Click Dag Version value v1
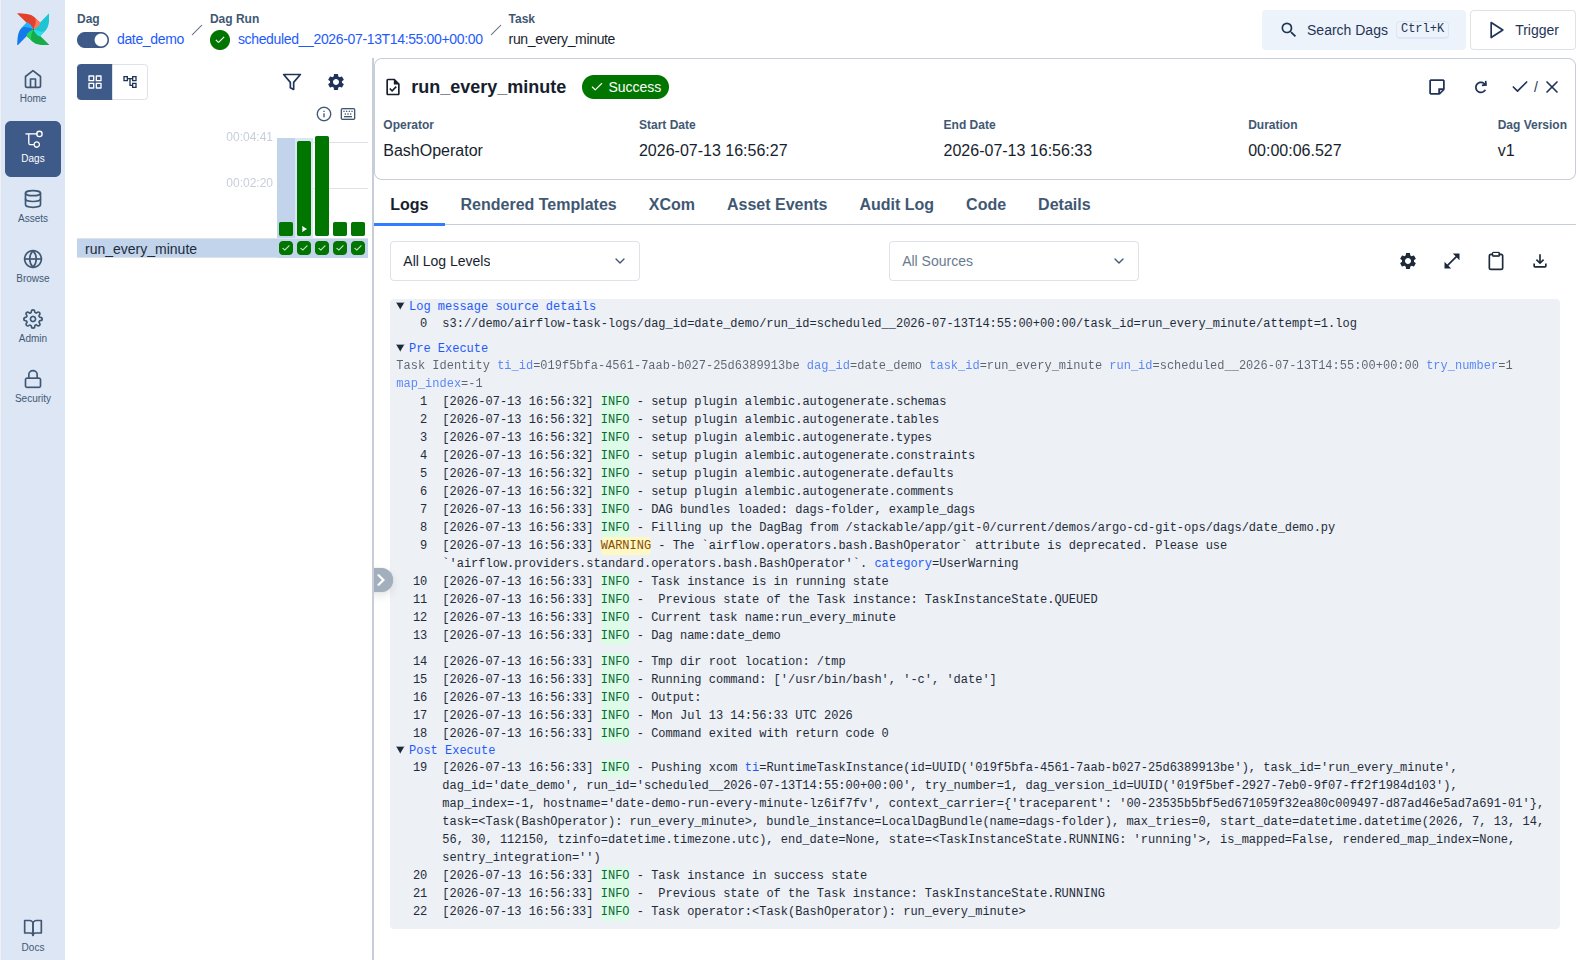 [x=1505, y=150]
